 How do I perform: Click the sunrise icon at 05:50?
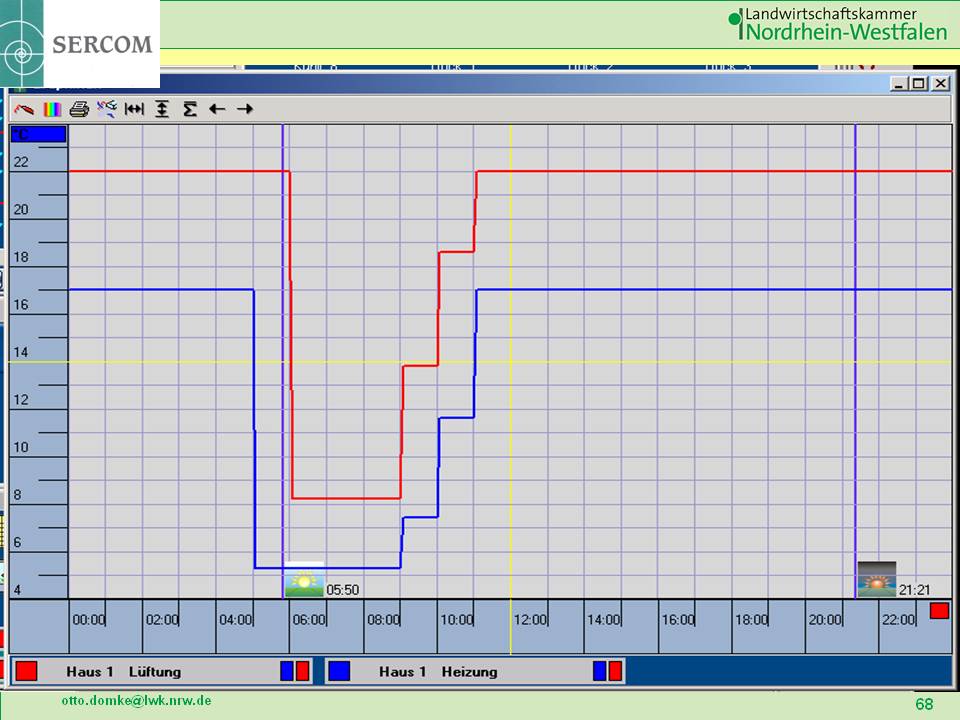pos(304,584)
